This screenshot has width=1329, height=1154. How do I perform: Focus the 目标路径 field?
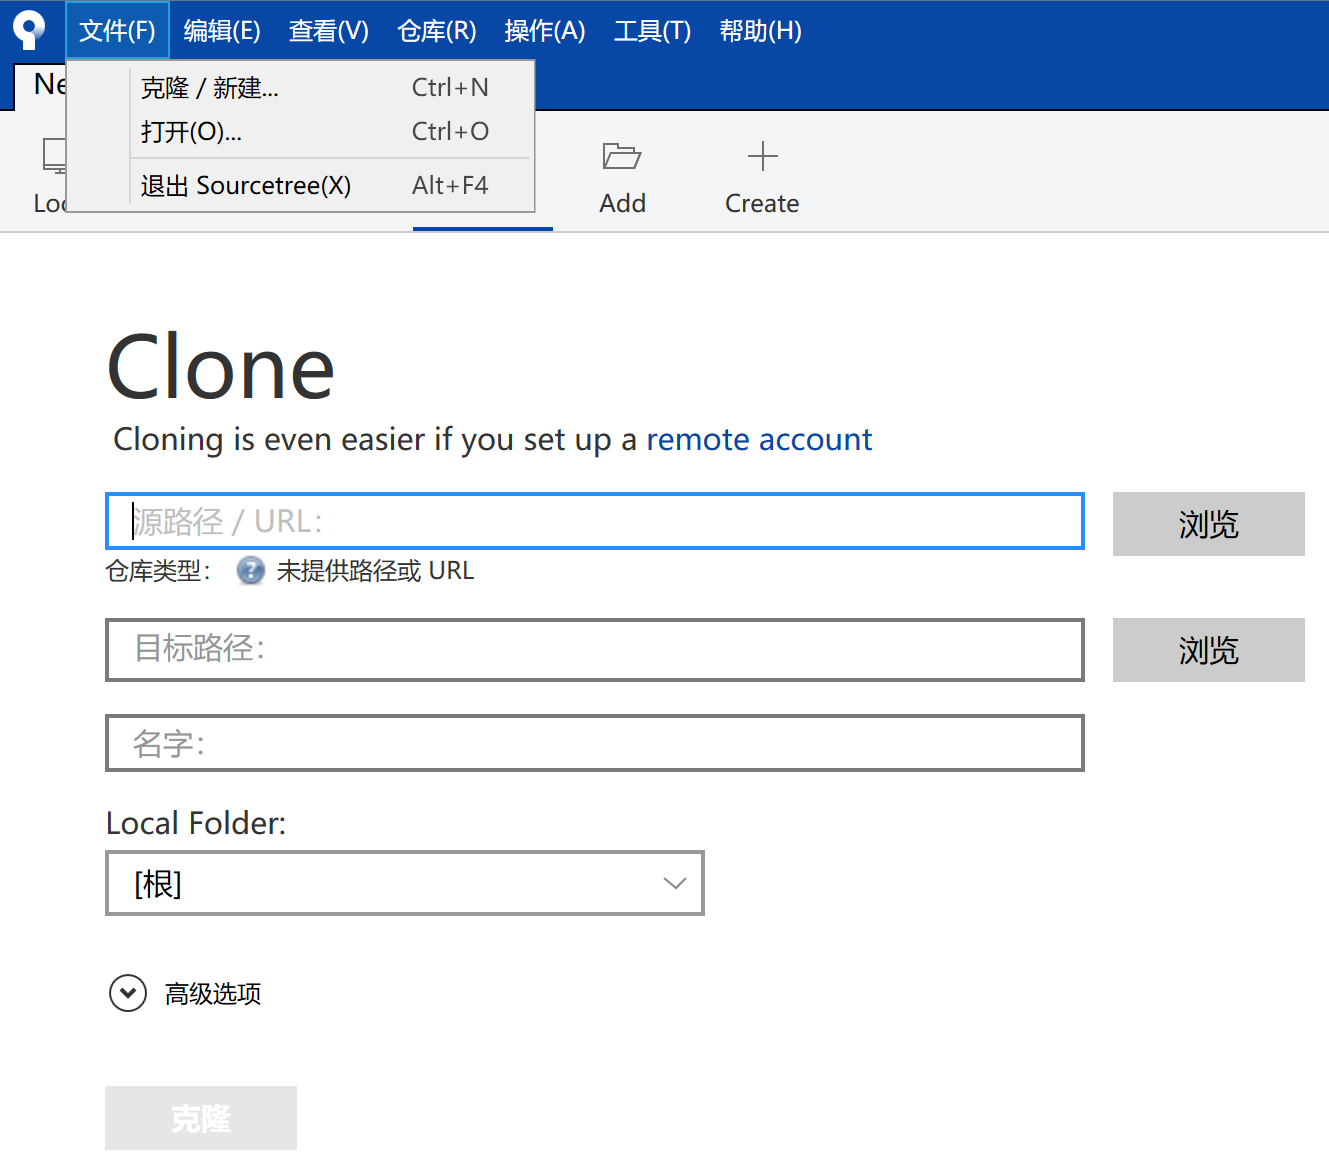tap(595, 650)
